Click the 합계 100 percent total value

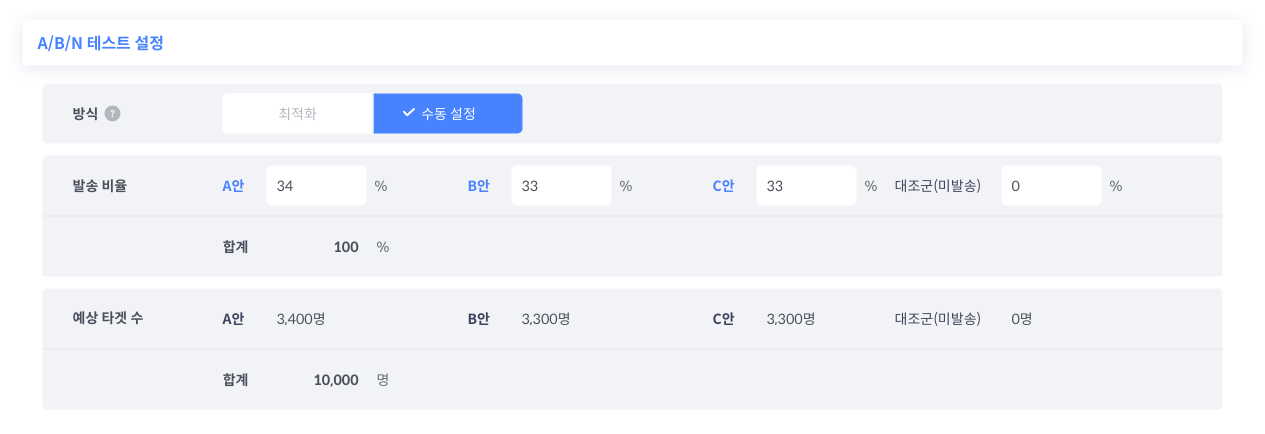coord(346,247)
